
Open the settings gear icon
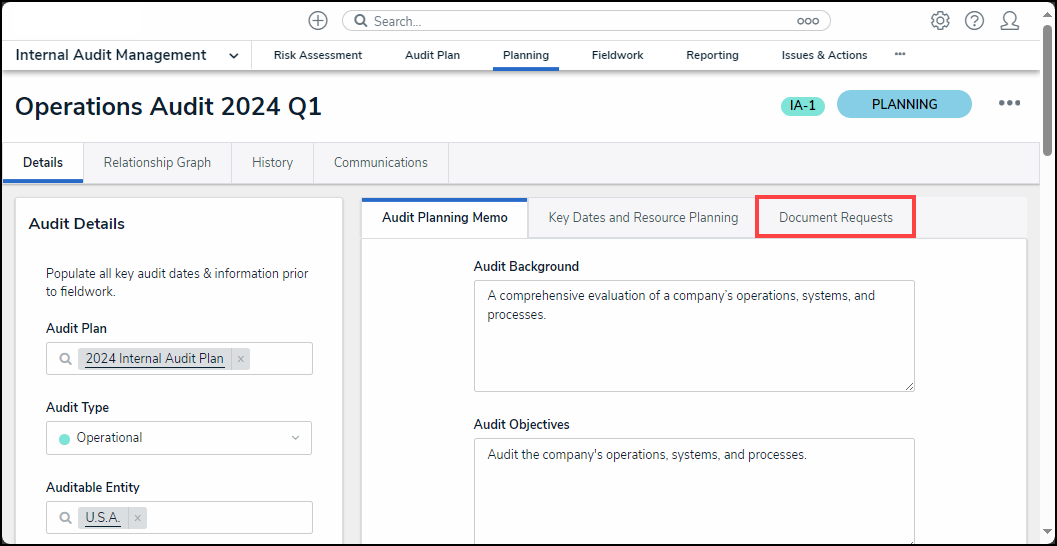(x=940, y=21)
